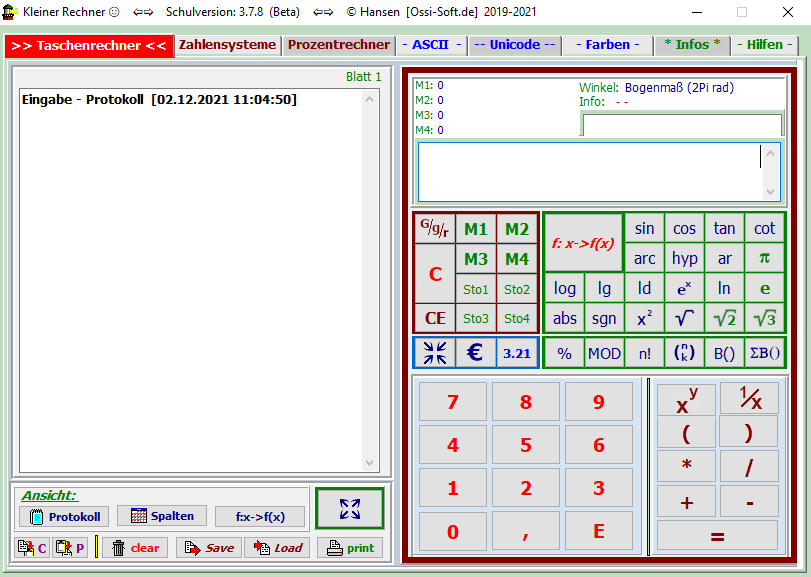811x577 pixels.
Task: Switch to the Zahlensysteme tab
Action: (228, 45)
